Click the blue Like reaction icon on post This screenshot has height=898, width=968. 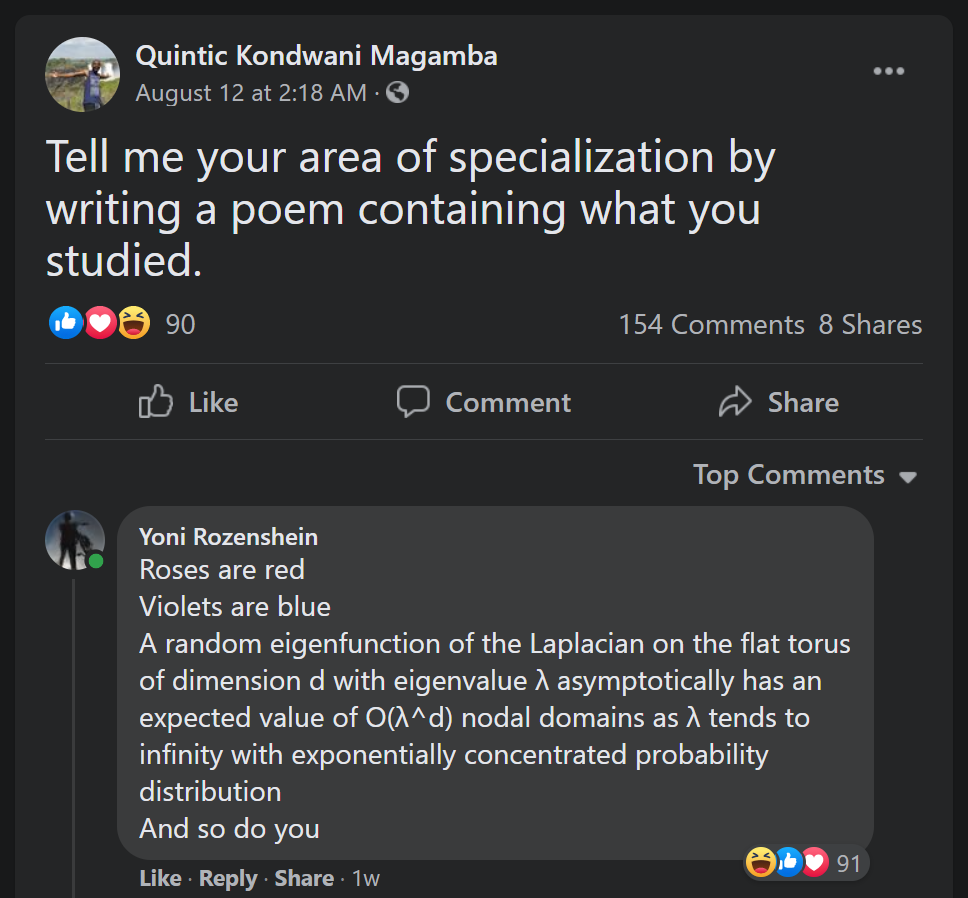(65, 323)
